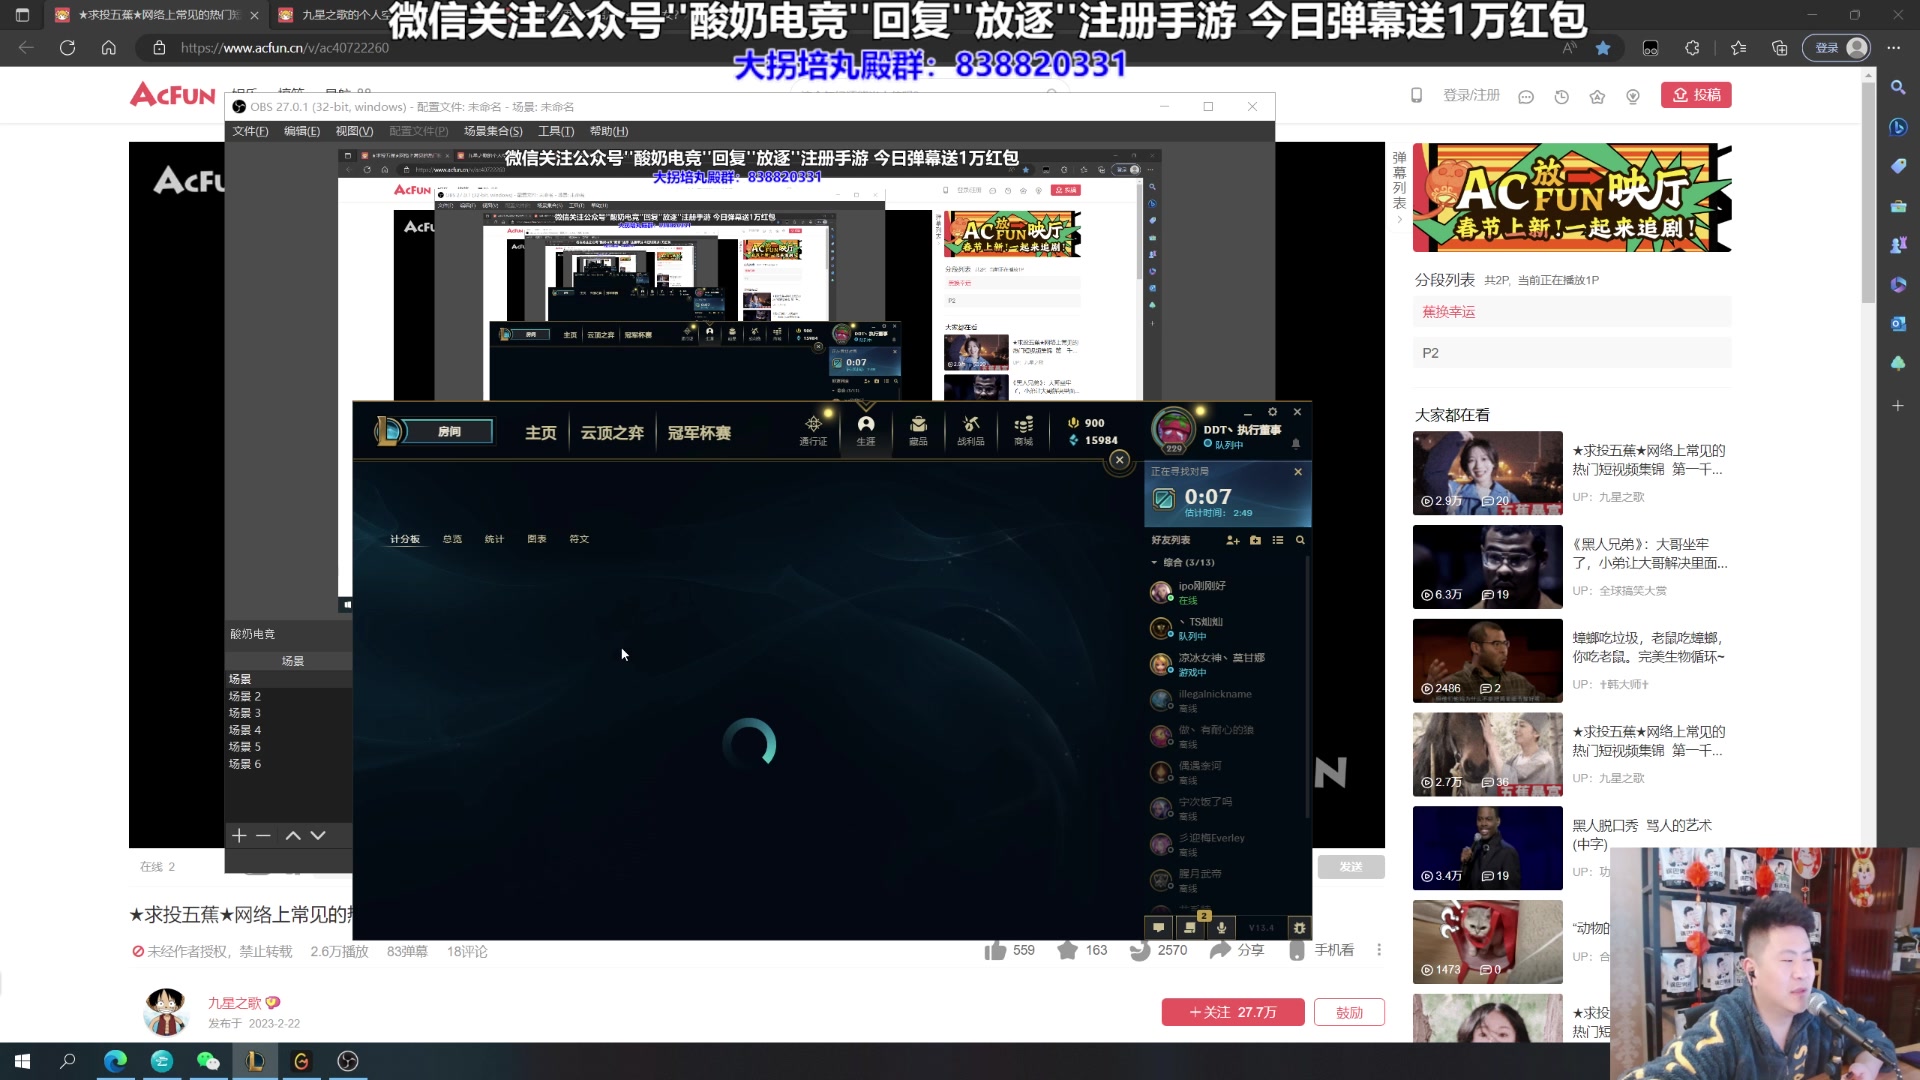Click the AcFun upload 投稿 button
Screen dimensions: 1920x1080
(1696, 95)
